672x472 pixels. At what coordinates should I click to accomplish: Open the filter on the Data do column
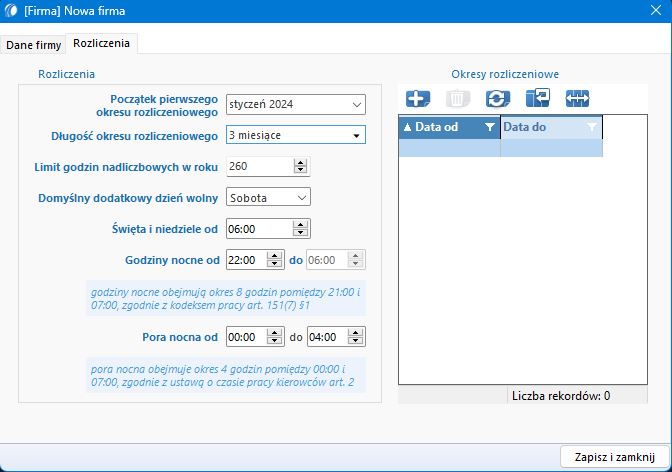point(591,127)
